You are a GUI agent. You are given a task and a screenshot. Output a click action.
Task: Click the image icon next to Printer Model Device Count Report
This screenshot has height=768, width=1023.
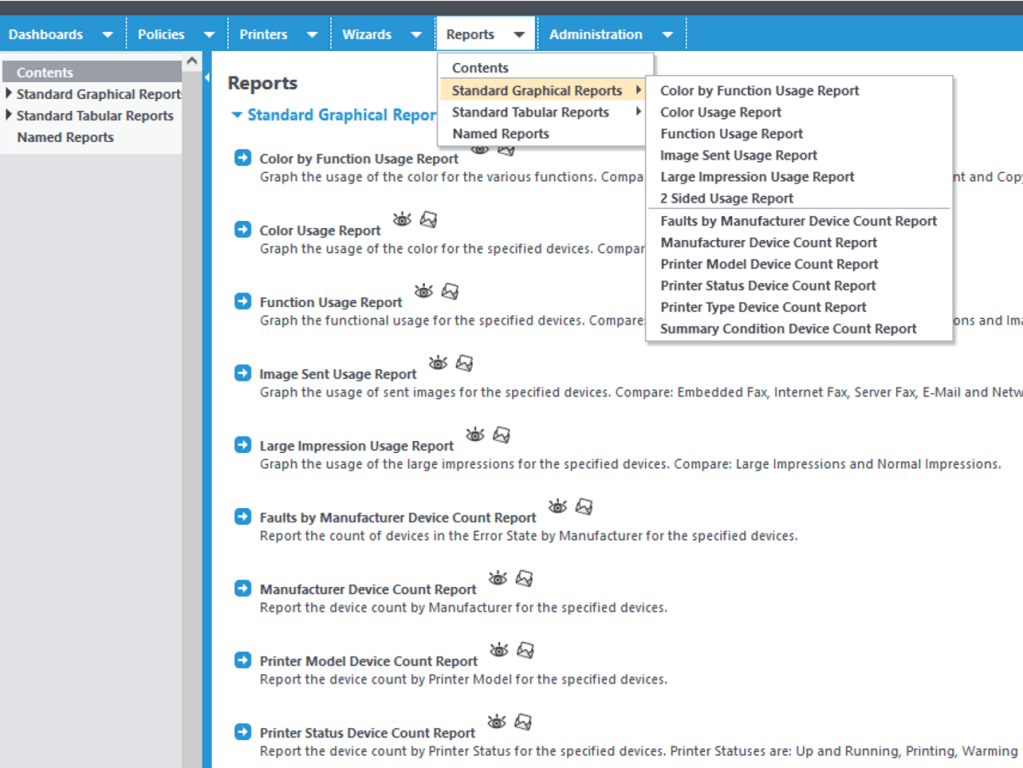525,651
